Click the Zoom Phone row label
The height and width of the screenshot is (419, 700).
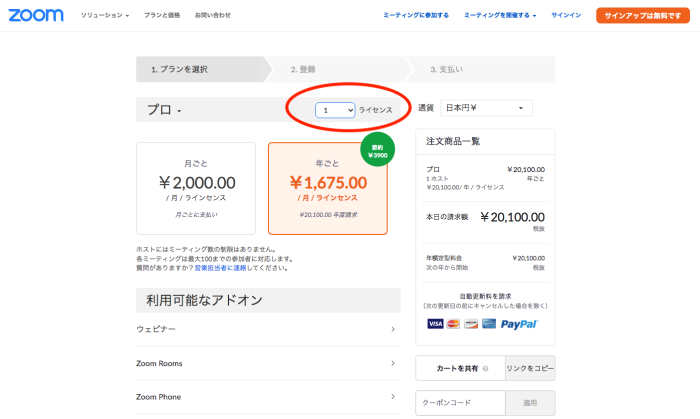(158, 397)
